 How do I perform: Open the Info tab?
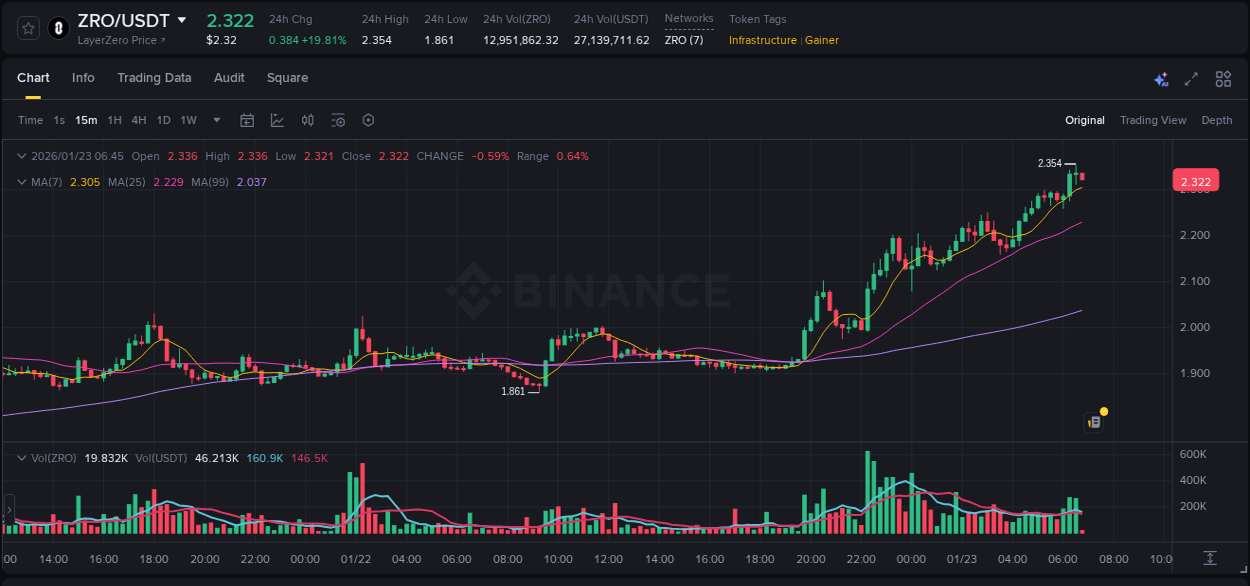(x=83, y=78)
